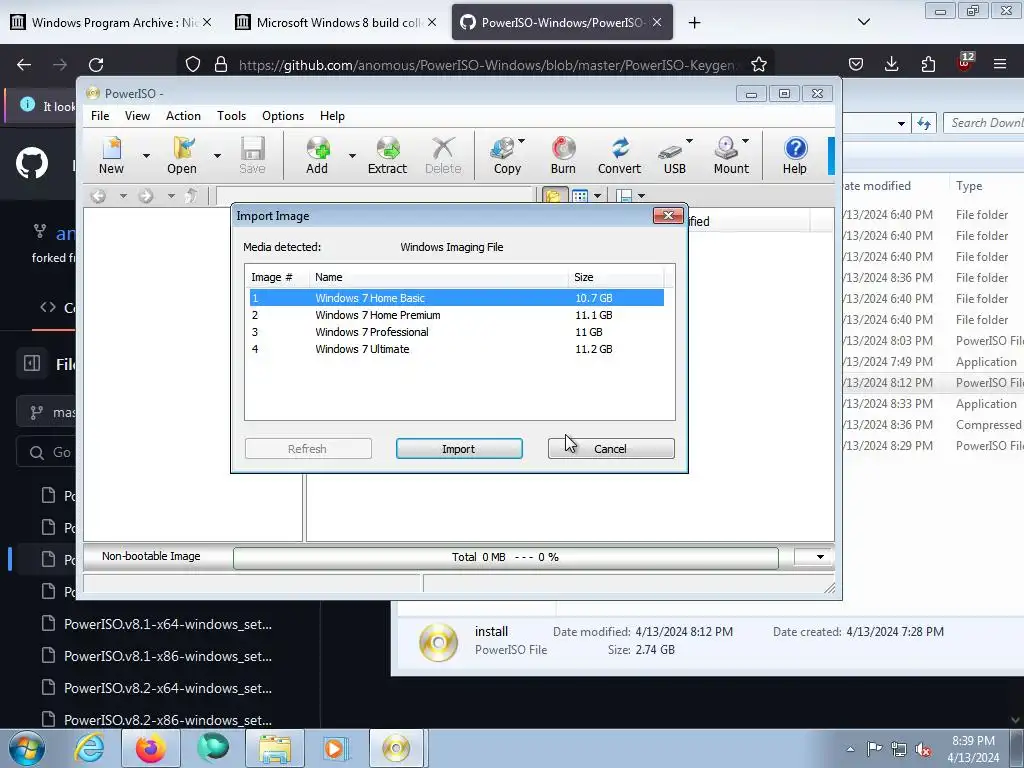Viewport: 1024px width, 768px height.
Task: Click the Back navigation arrow in PowerISO
Action: click(98, 196)
